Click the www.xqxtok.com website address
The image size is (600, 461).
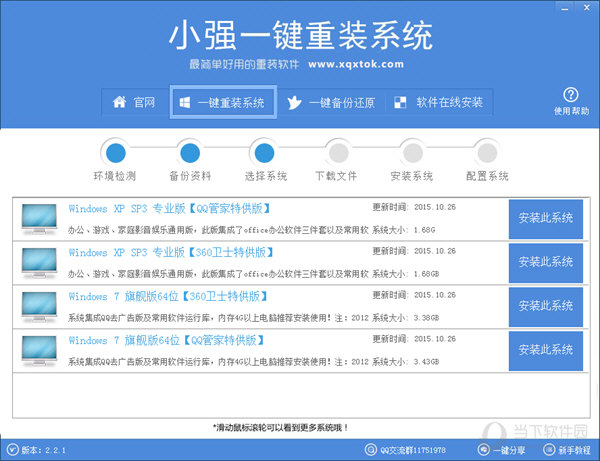coord(356,64)
